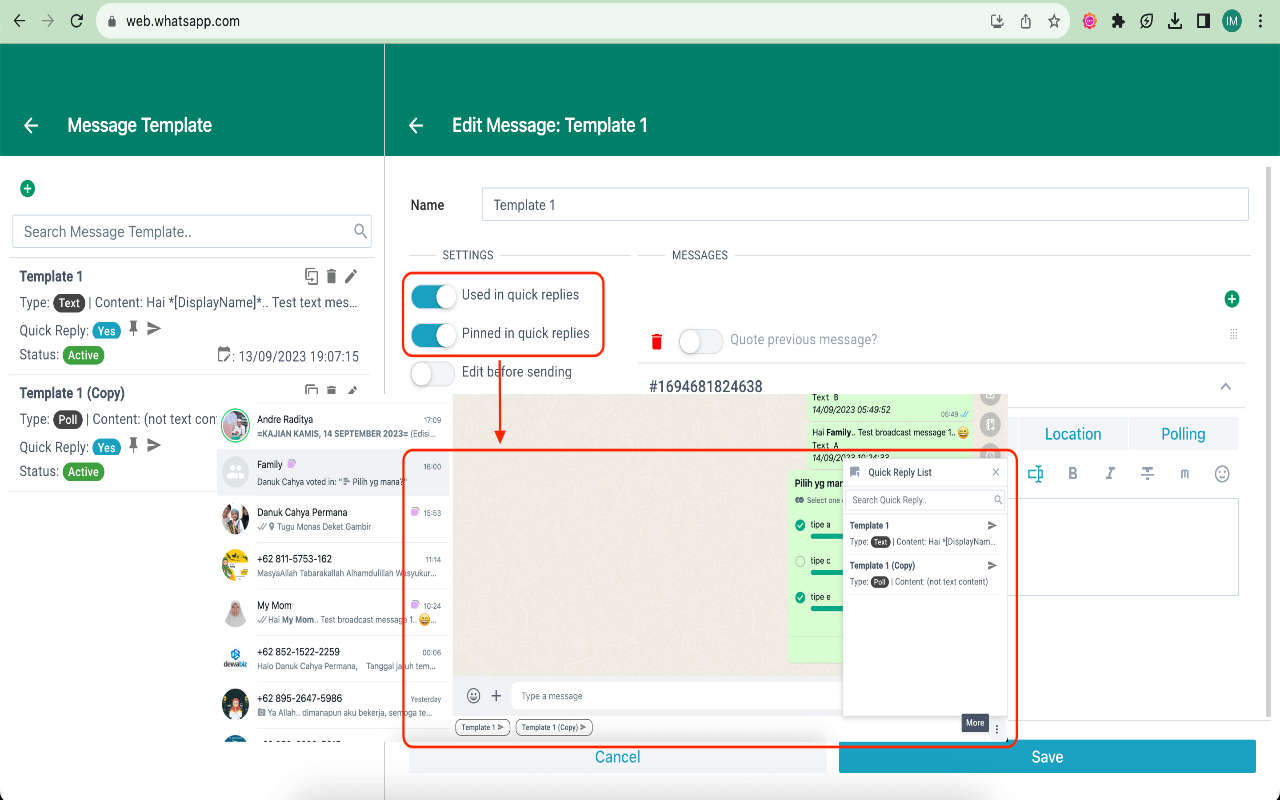Enable Quote previous message switch
The height and width of the screenshot is (800, 1280).
click(700, 341)
